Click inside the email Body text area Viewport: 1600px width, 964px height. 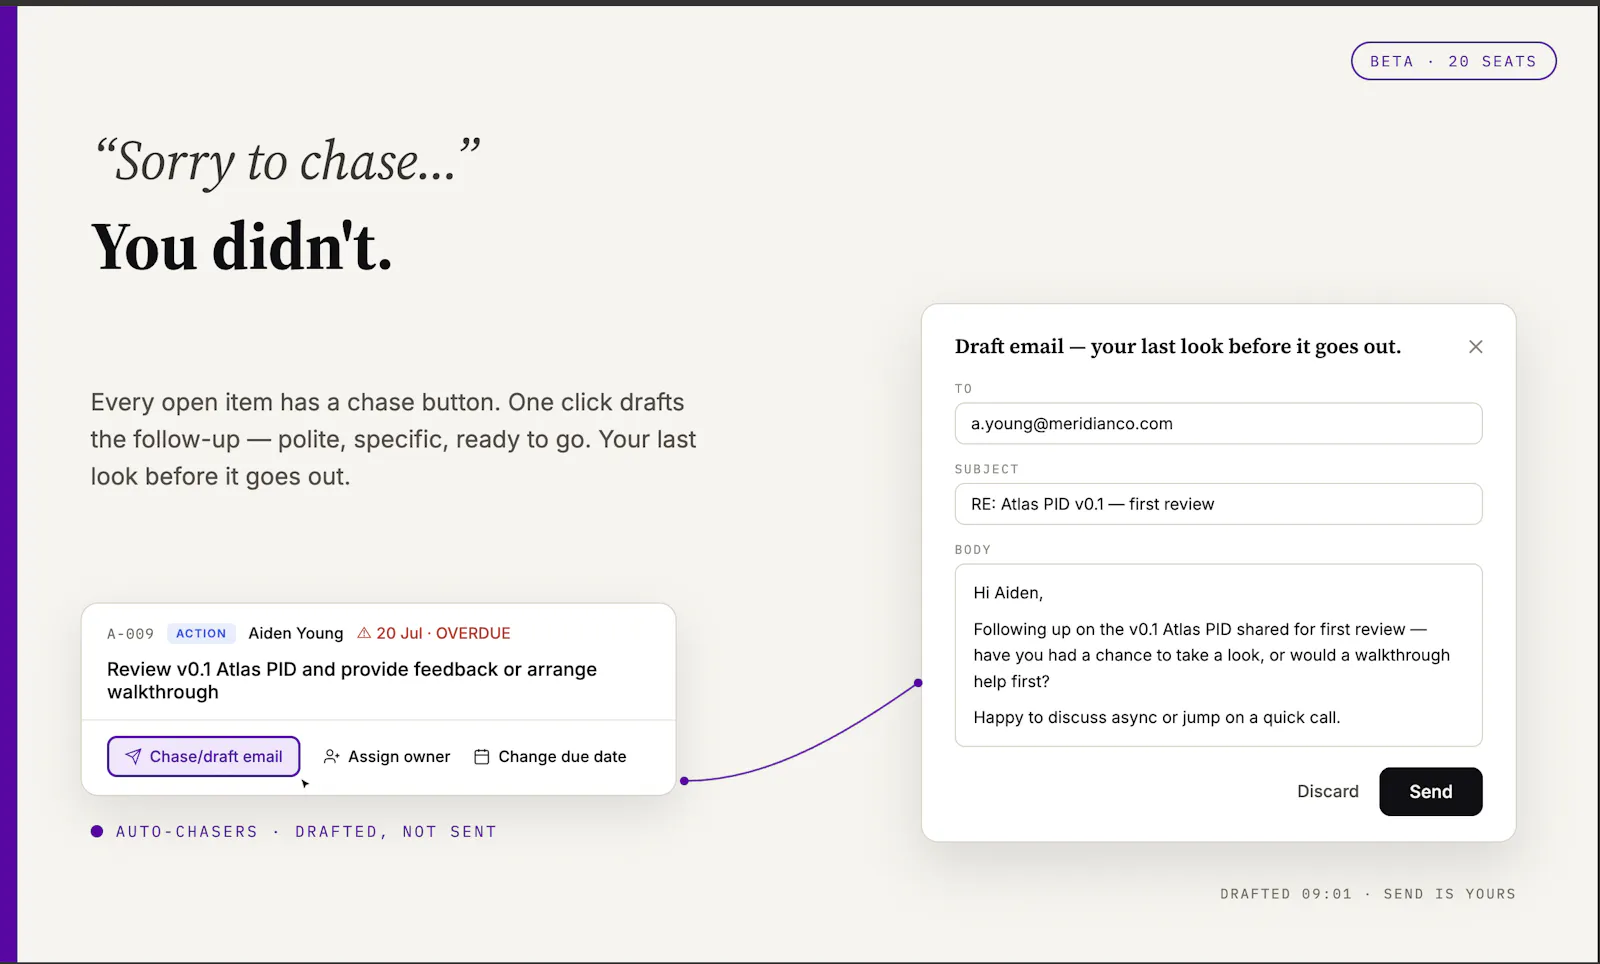[1218, 655]
